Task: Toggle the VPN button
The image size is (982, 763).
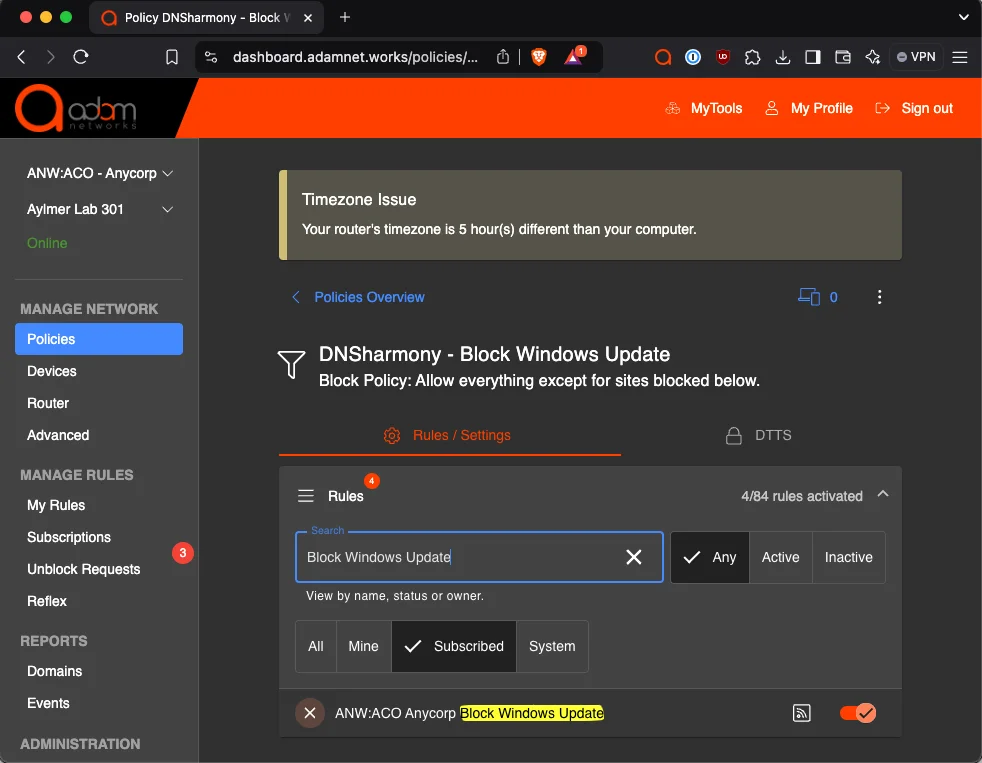Action: coord(916,57)
